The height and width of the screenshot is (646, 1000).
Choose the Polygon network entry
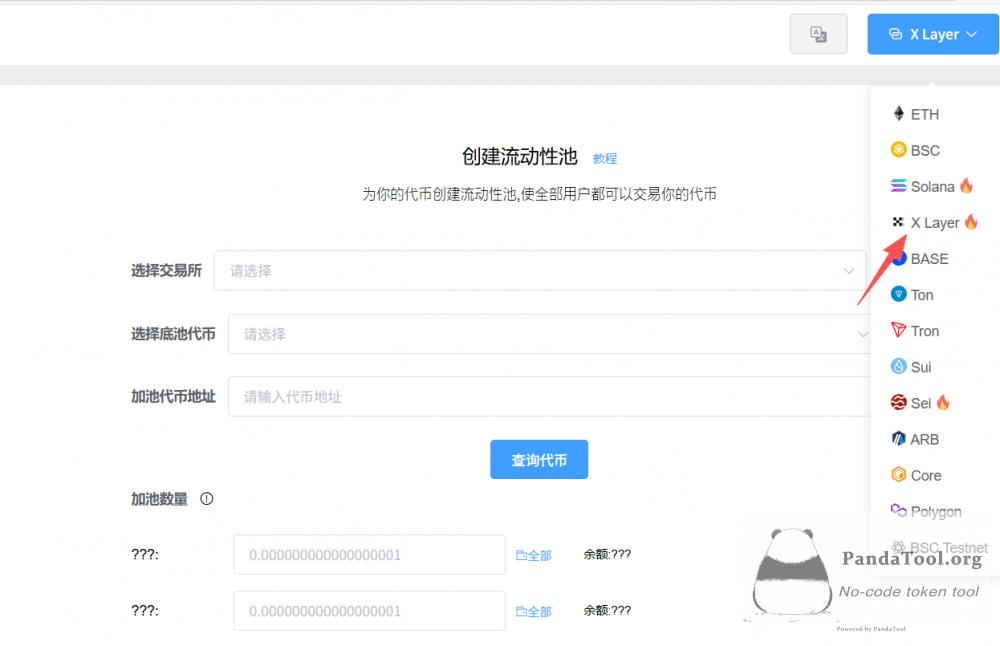[x=934, y=511]
